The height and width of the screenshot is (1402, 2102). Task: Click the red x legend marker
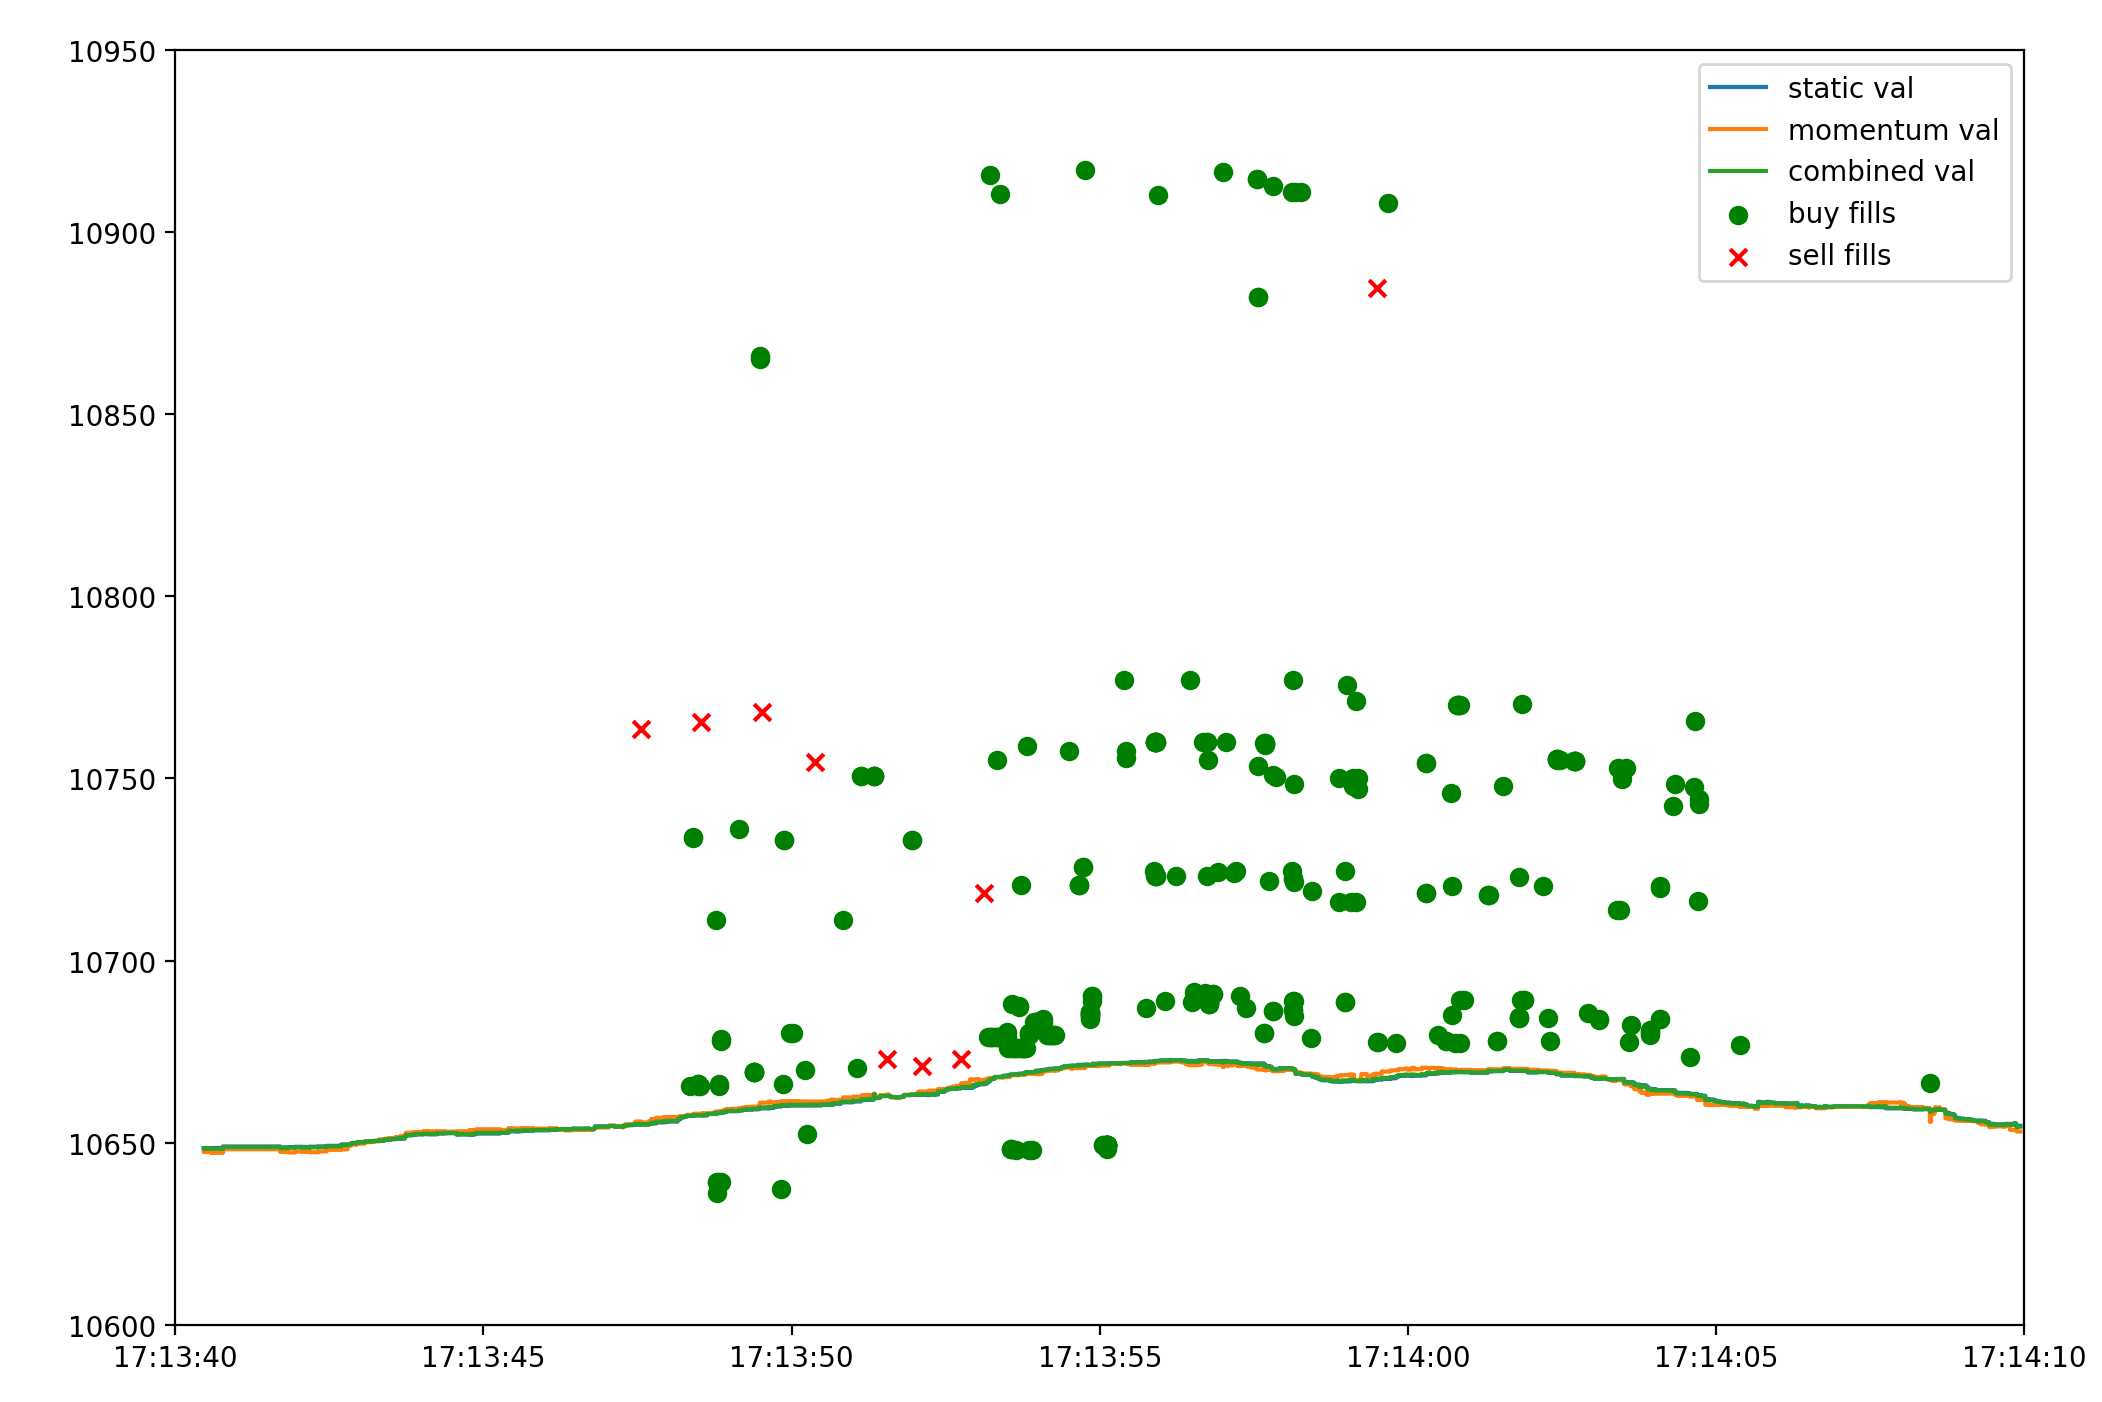pyautogui.click(x=1738, y=257)
